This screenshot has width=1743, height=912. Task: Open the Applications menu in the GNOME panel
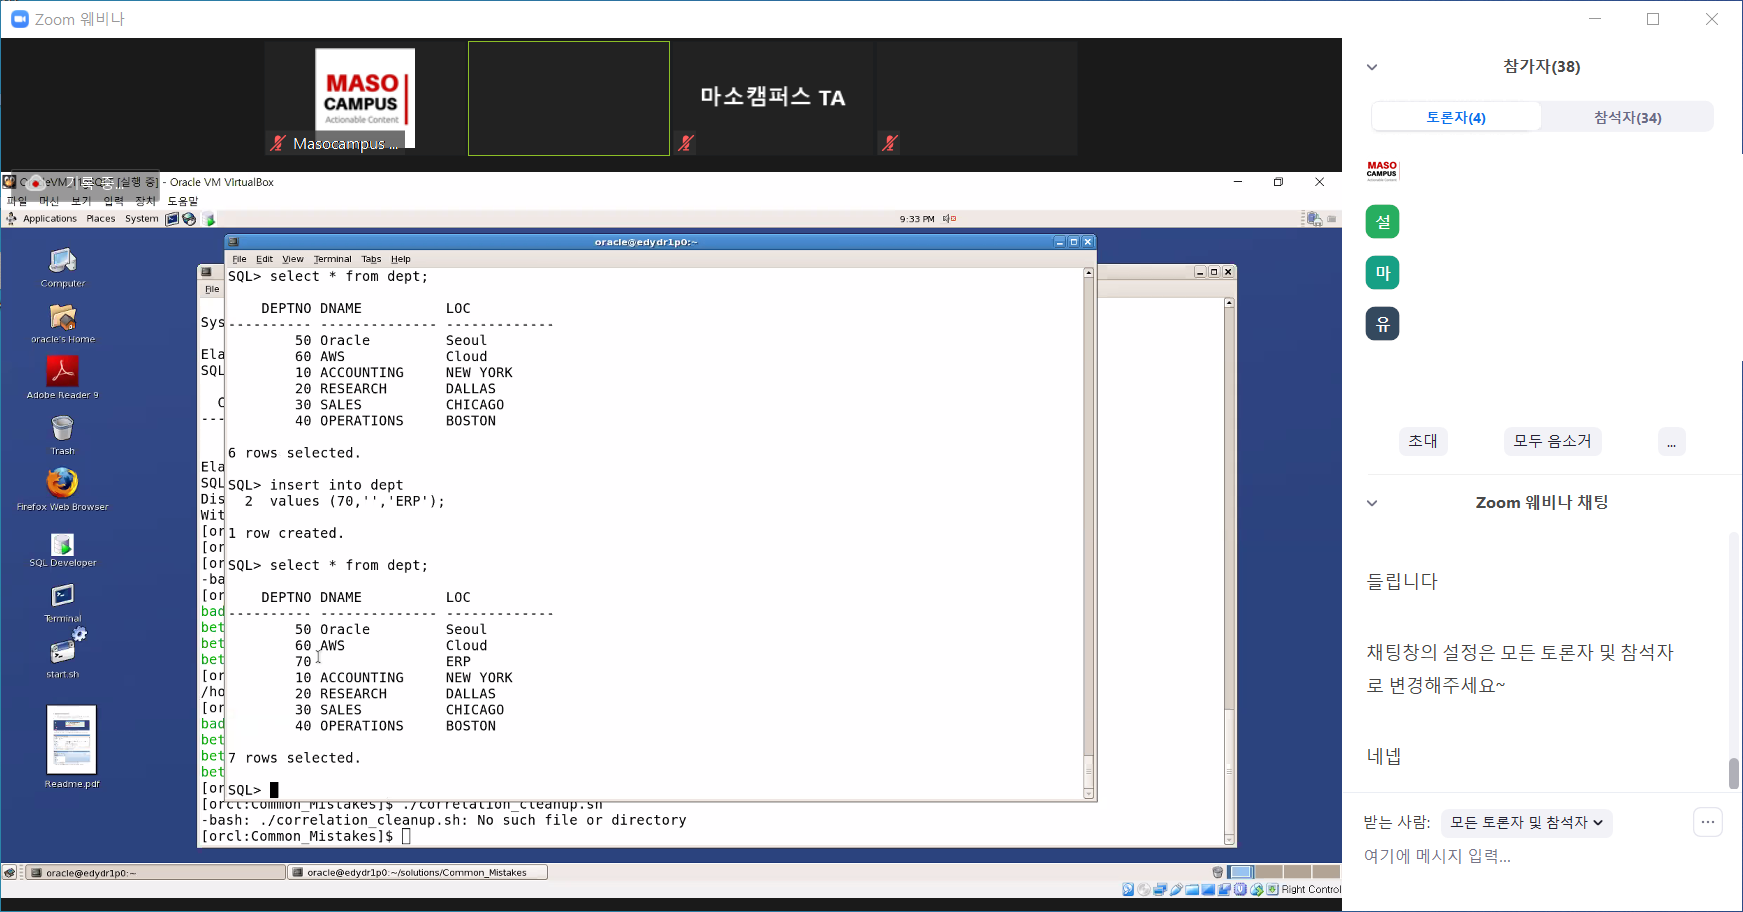click(x=49, y=219)
